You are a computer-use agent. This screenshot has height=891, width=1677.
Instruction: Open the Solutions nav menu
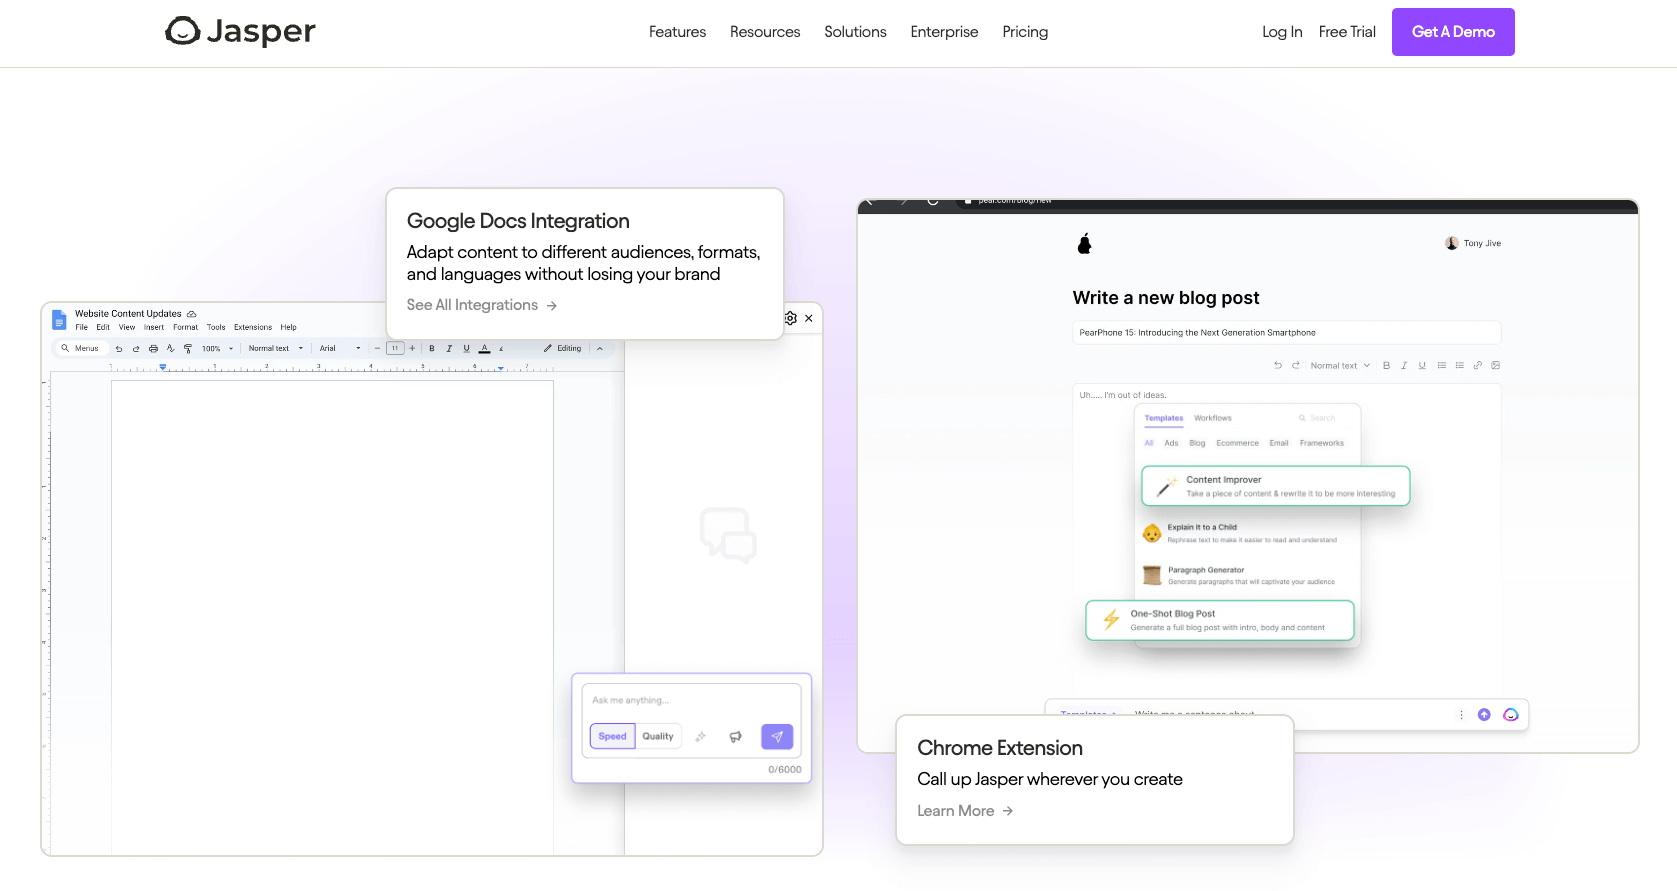pos(855,32)
